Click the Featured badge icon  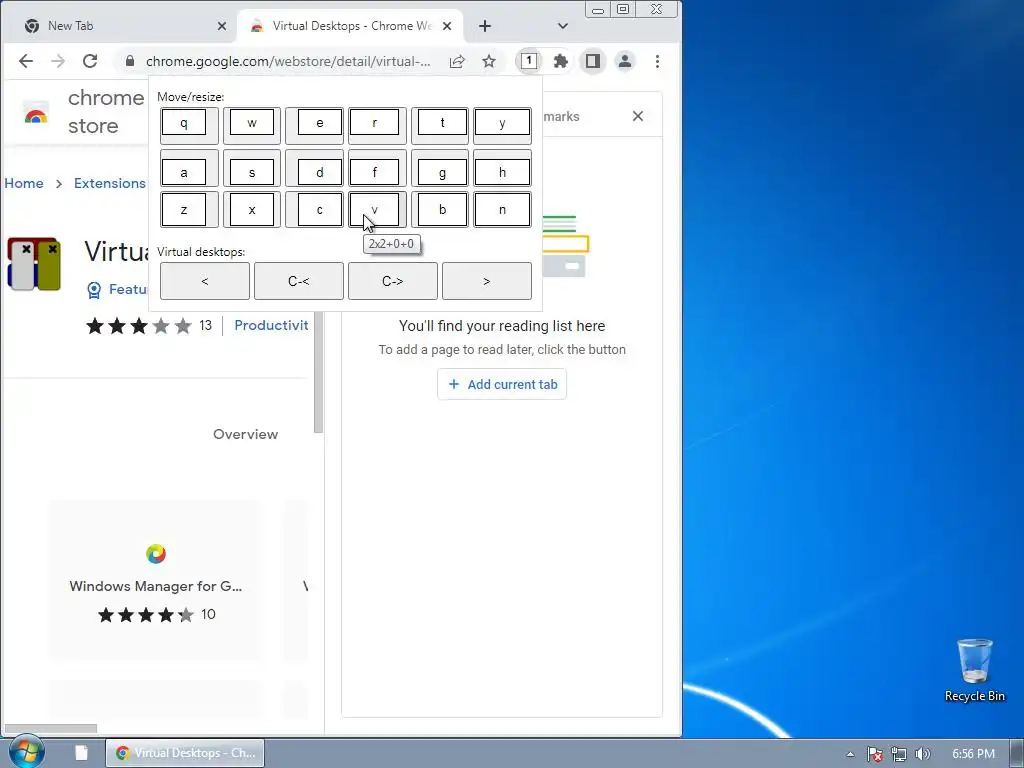click(94, 290)
